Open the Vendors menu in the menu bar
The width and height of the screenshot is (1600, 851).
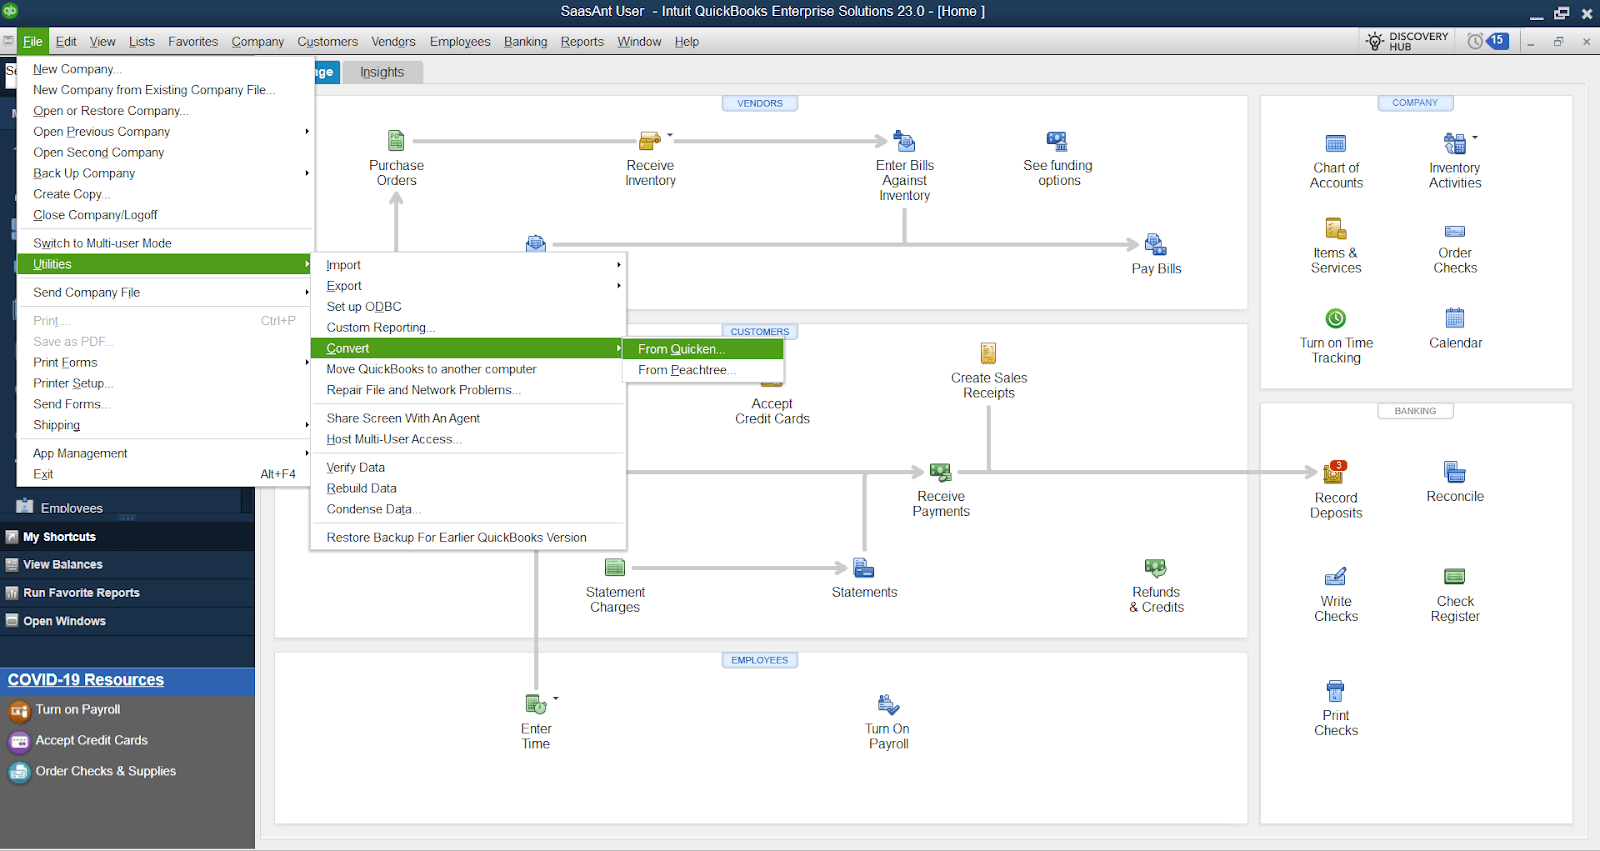pyautogui.click(x=393, y=42)
